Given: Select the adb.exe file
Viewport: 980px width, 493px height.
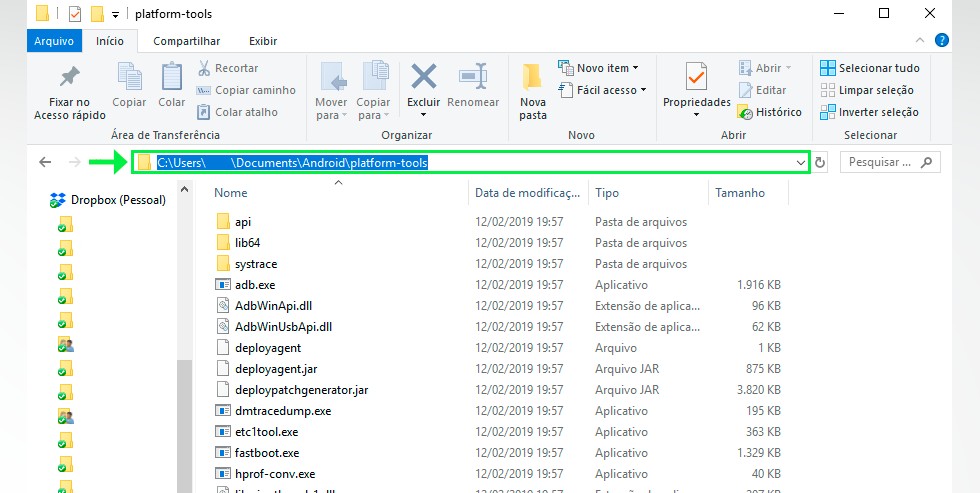Looking at the screenshot, I should (255, 285).
